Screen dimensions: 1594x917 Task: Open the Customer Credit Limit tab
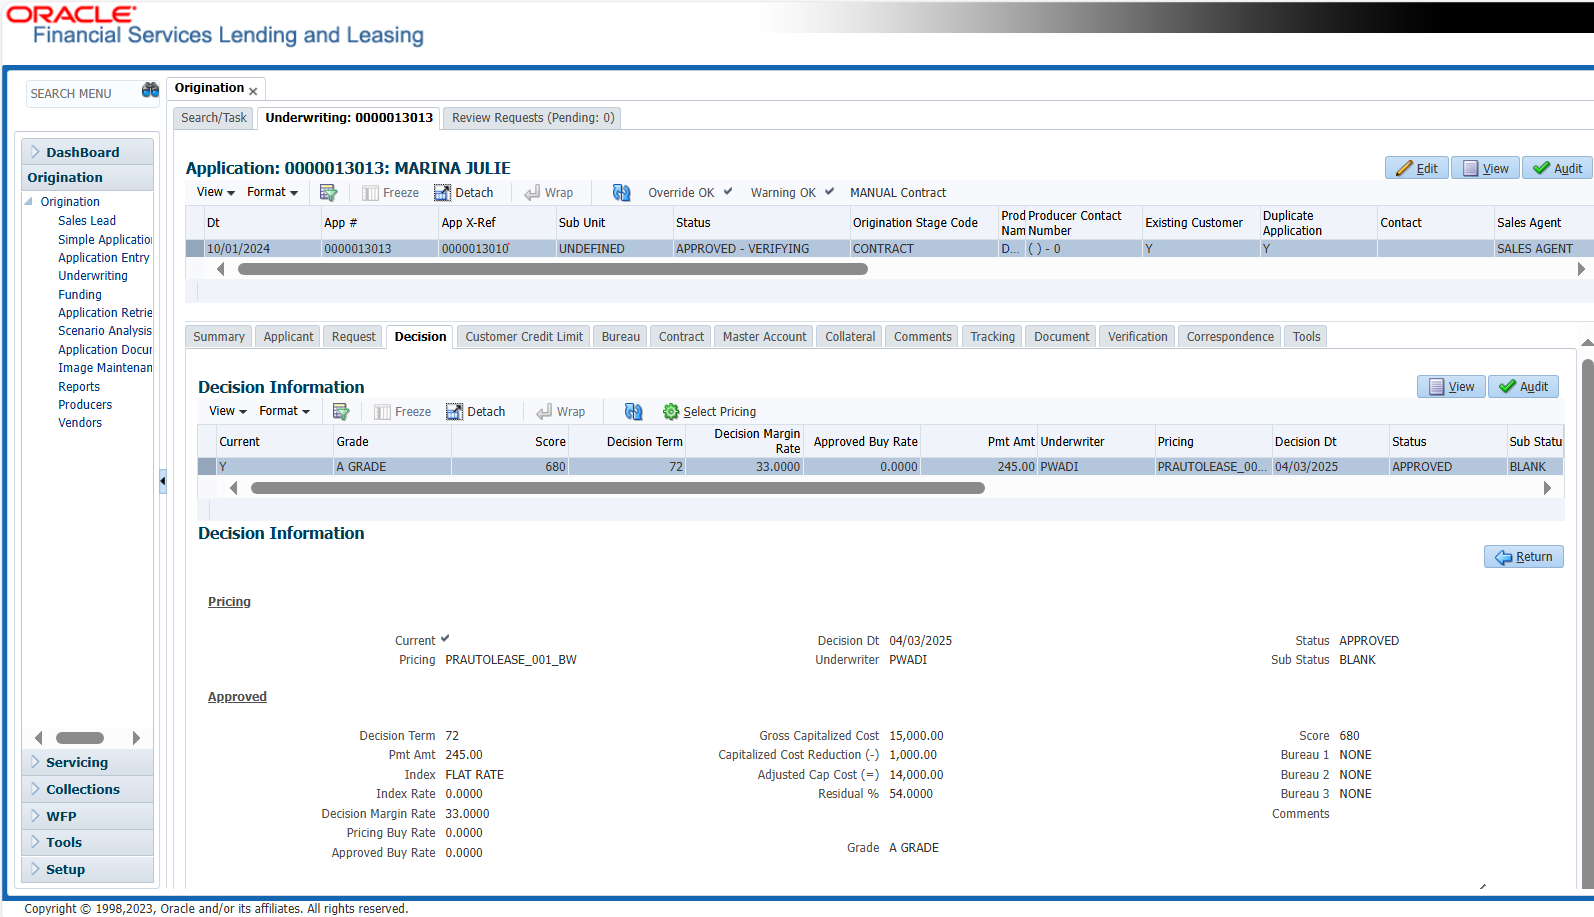524,337
